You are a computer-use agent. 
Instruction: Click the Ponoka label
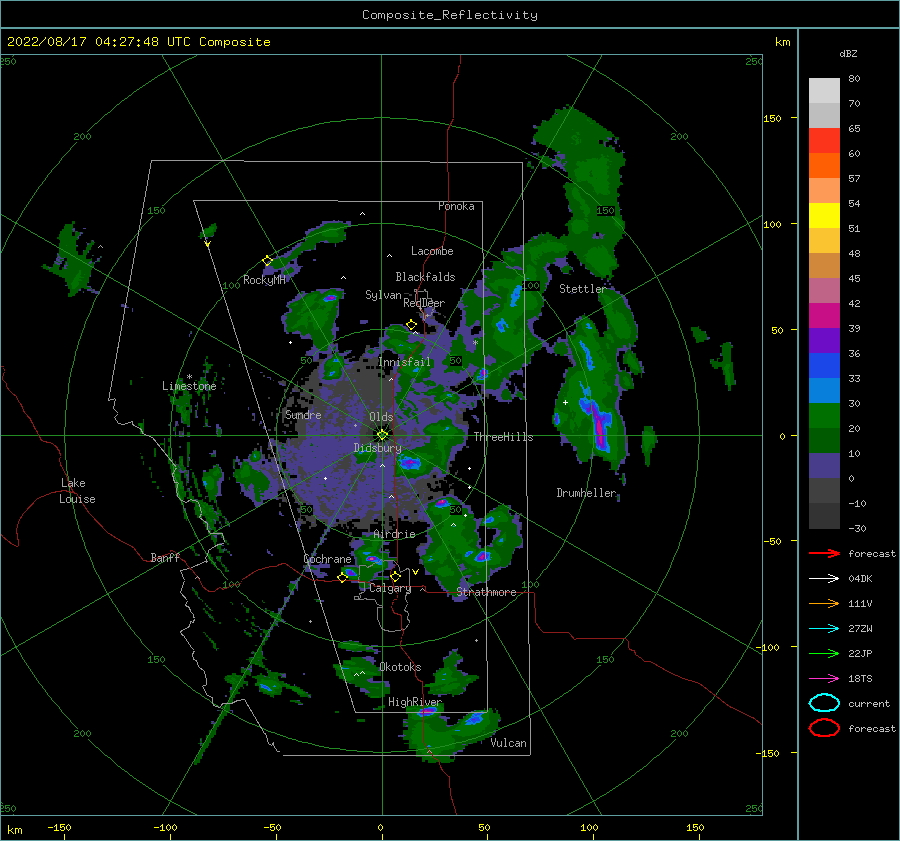[456, 206]
